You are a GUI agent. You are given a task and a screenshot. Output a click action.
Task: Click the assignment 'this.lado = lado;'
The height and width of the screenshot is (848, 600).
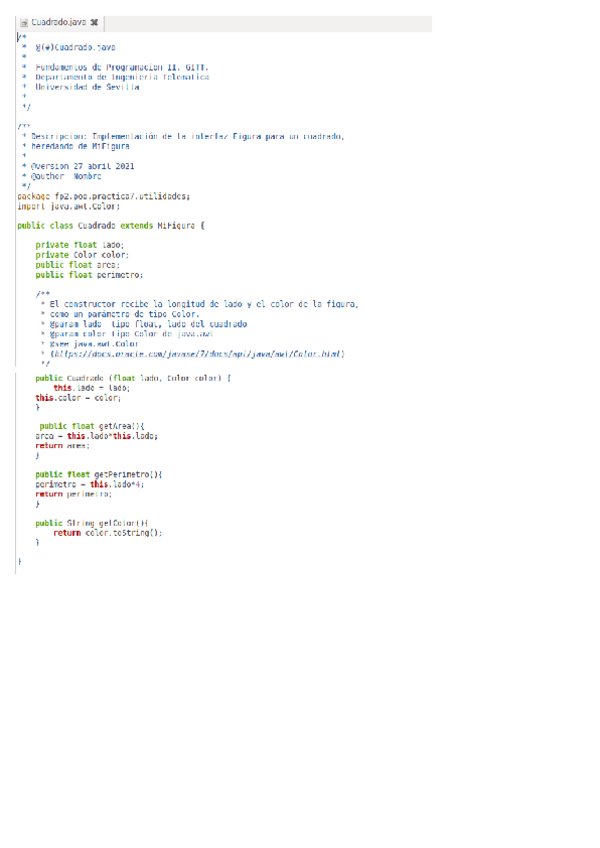pos(91,388)
